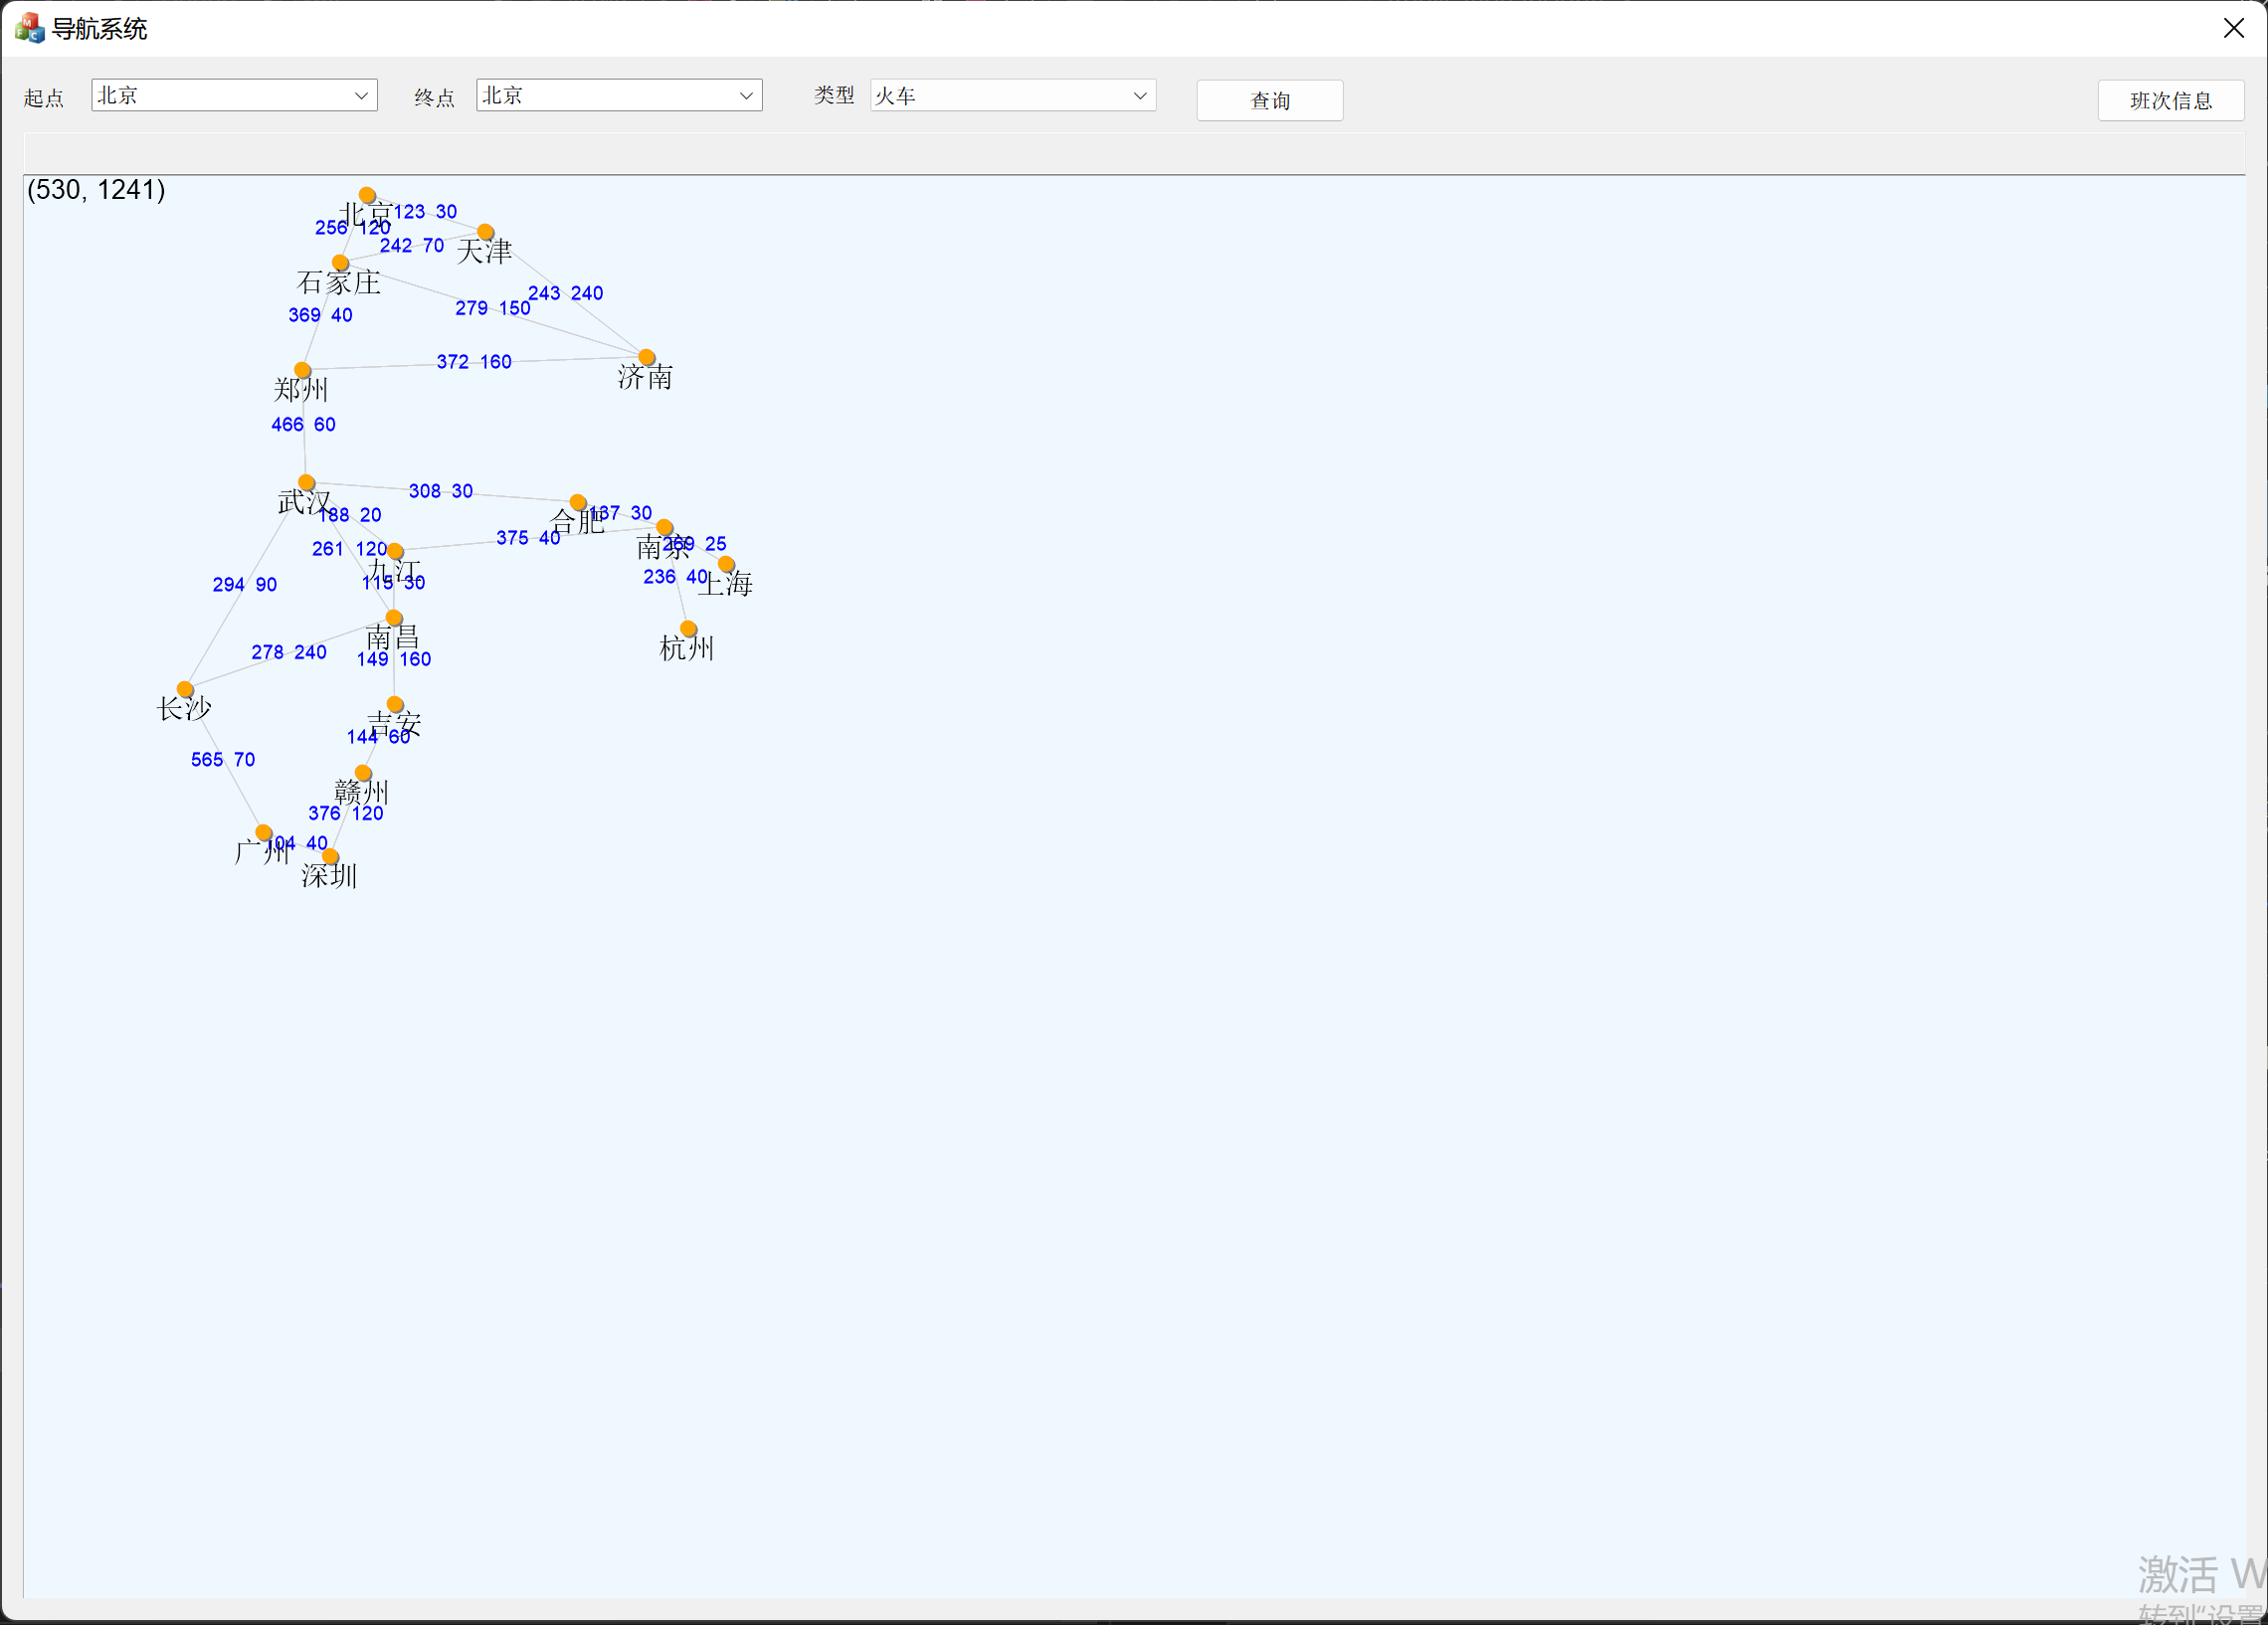Close the 导航系统 window

(2233, 28)
